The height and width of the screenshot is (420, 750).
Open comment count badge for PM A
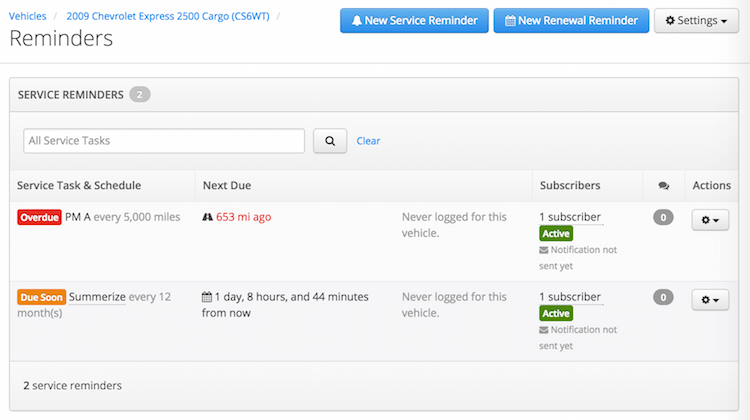(662, 217)
